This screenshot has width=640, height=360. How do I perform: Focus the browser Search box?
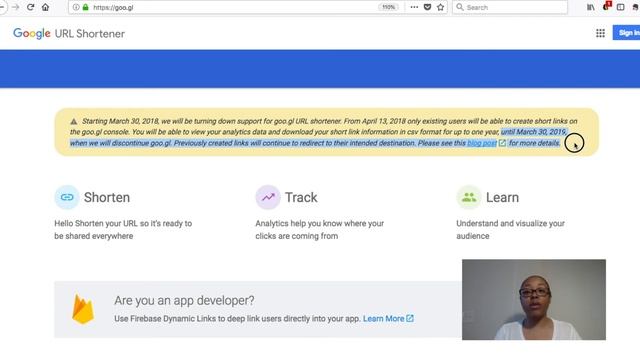[510, 7]
